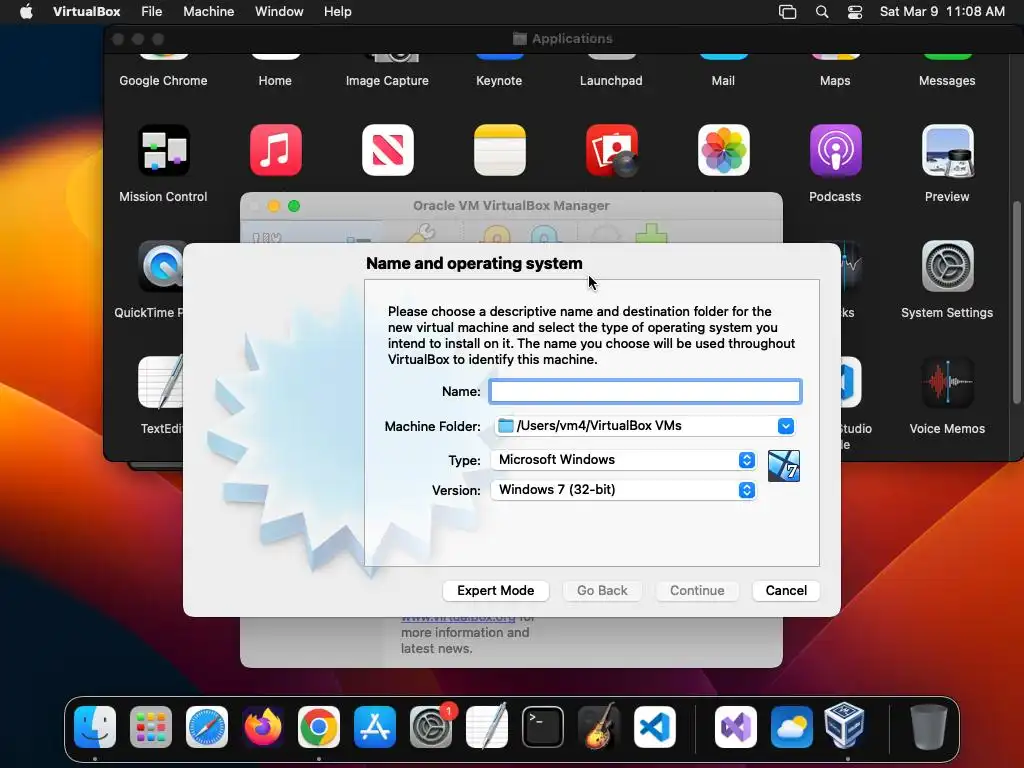Open Music app in Applications window

click(276, 150)
